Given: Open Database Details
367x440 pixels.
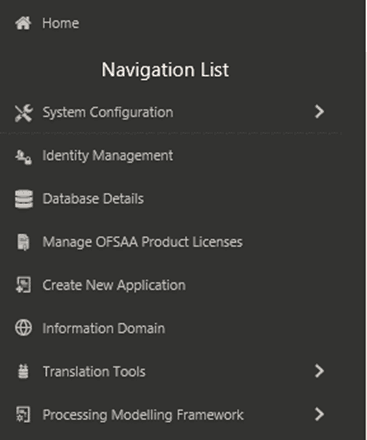Looking at the screenshot, I should pyautogui.click(x=93, y=199).
